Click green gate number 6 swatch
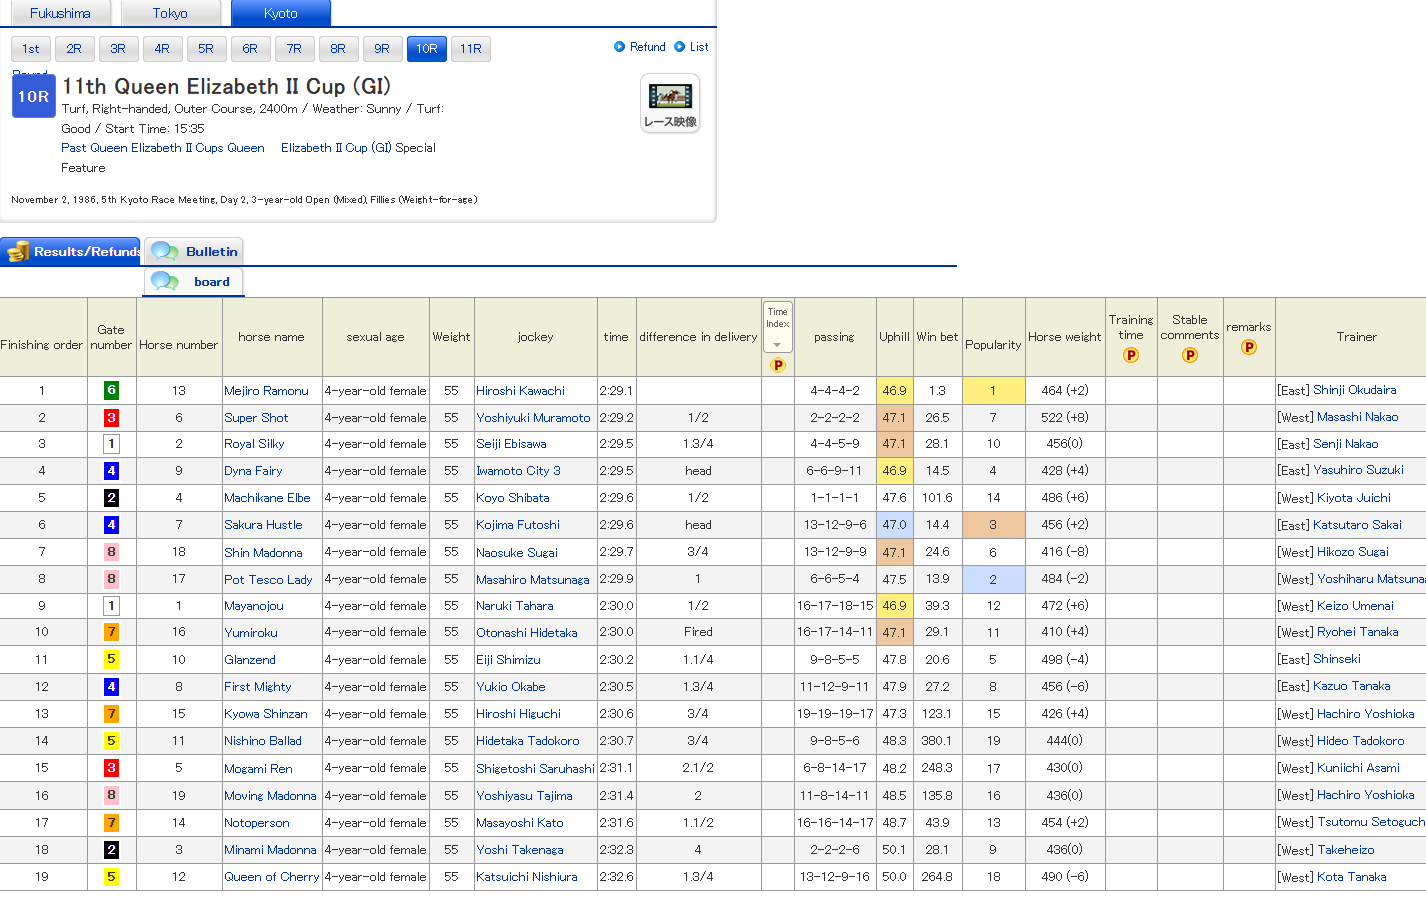 tap(111, 390)
